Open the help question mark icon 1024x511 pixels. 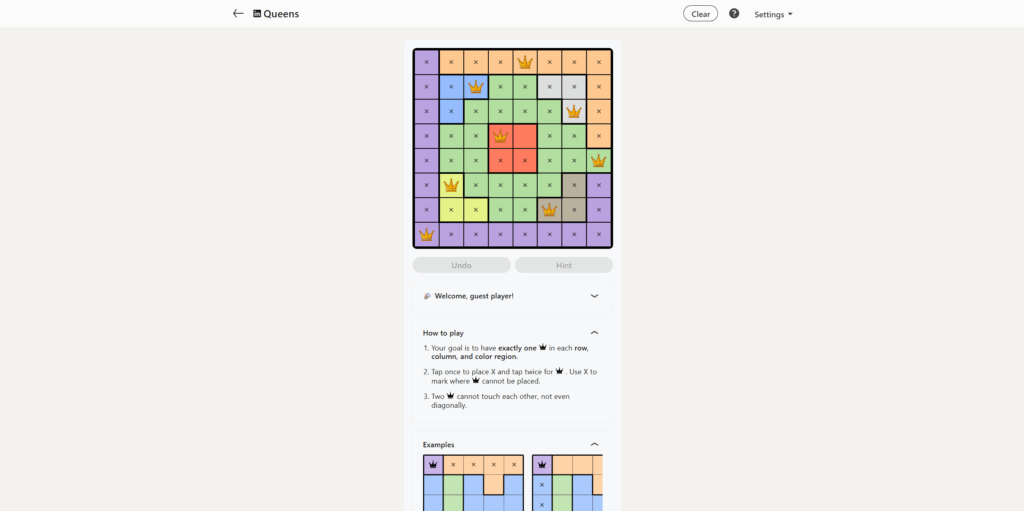pos(734,14)
